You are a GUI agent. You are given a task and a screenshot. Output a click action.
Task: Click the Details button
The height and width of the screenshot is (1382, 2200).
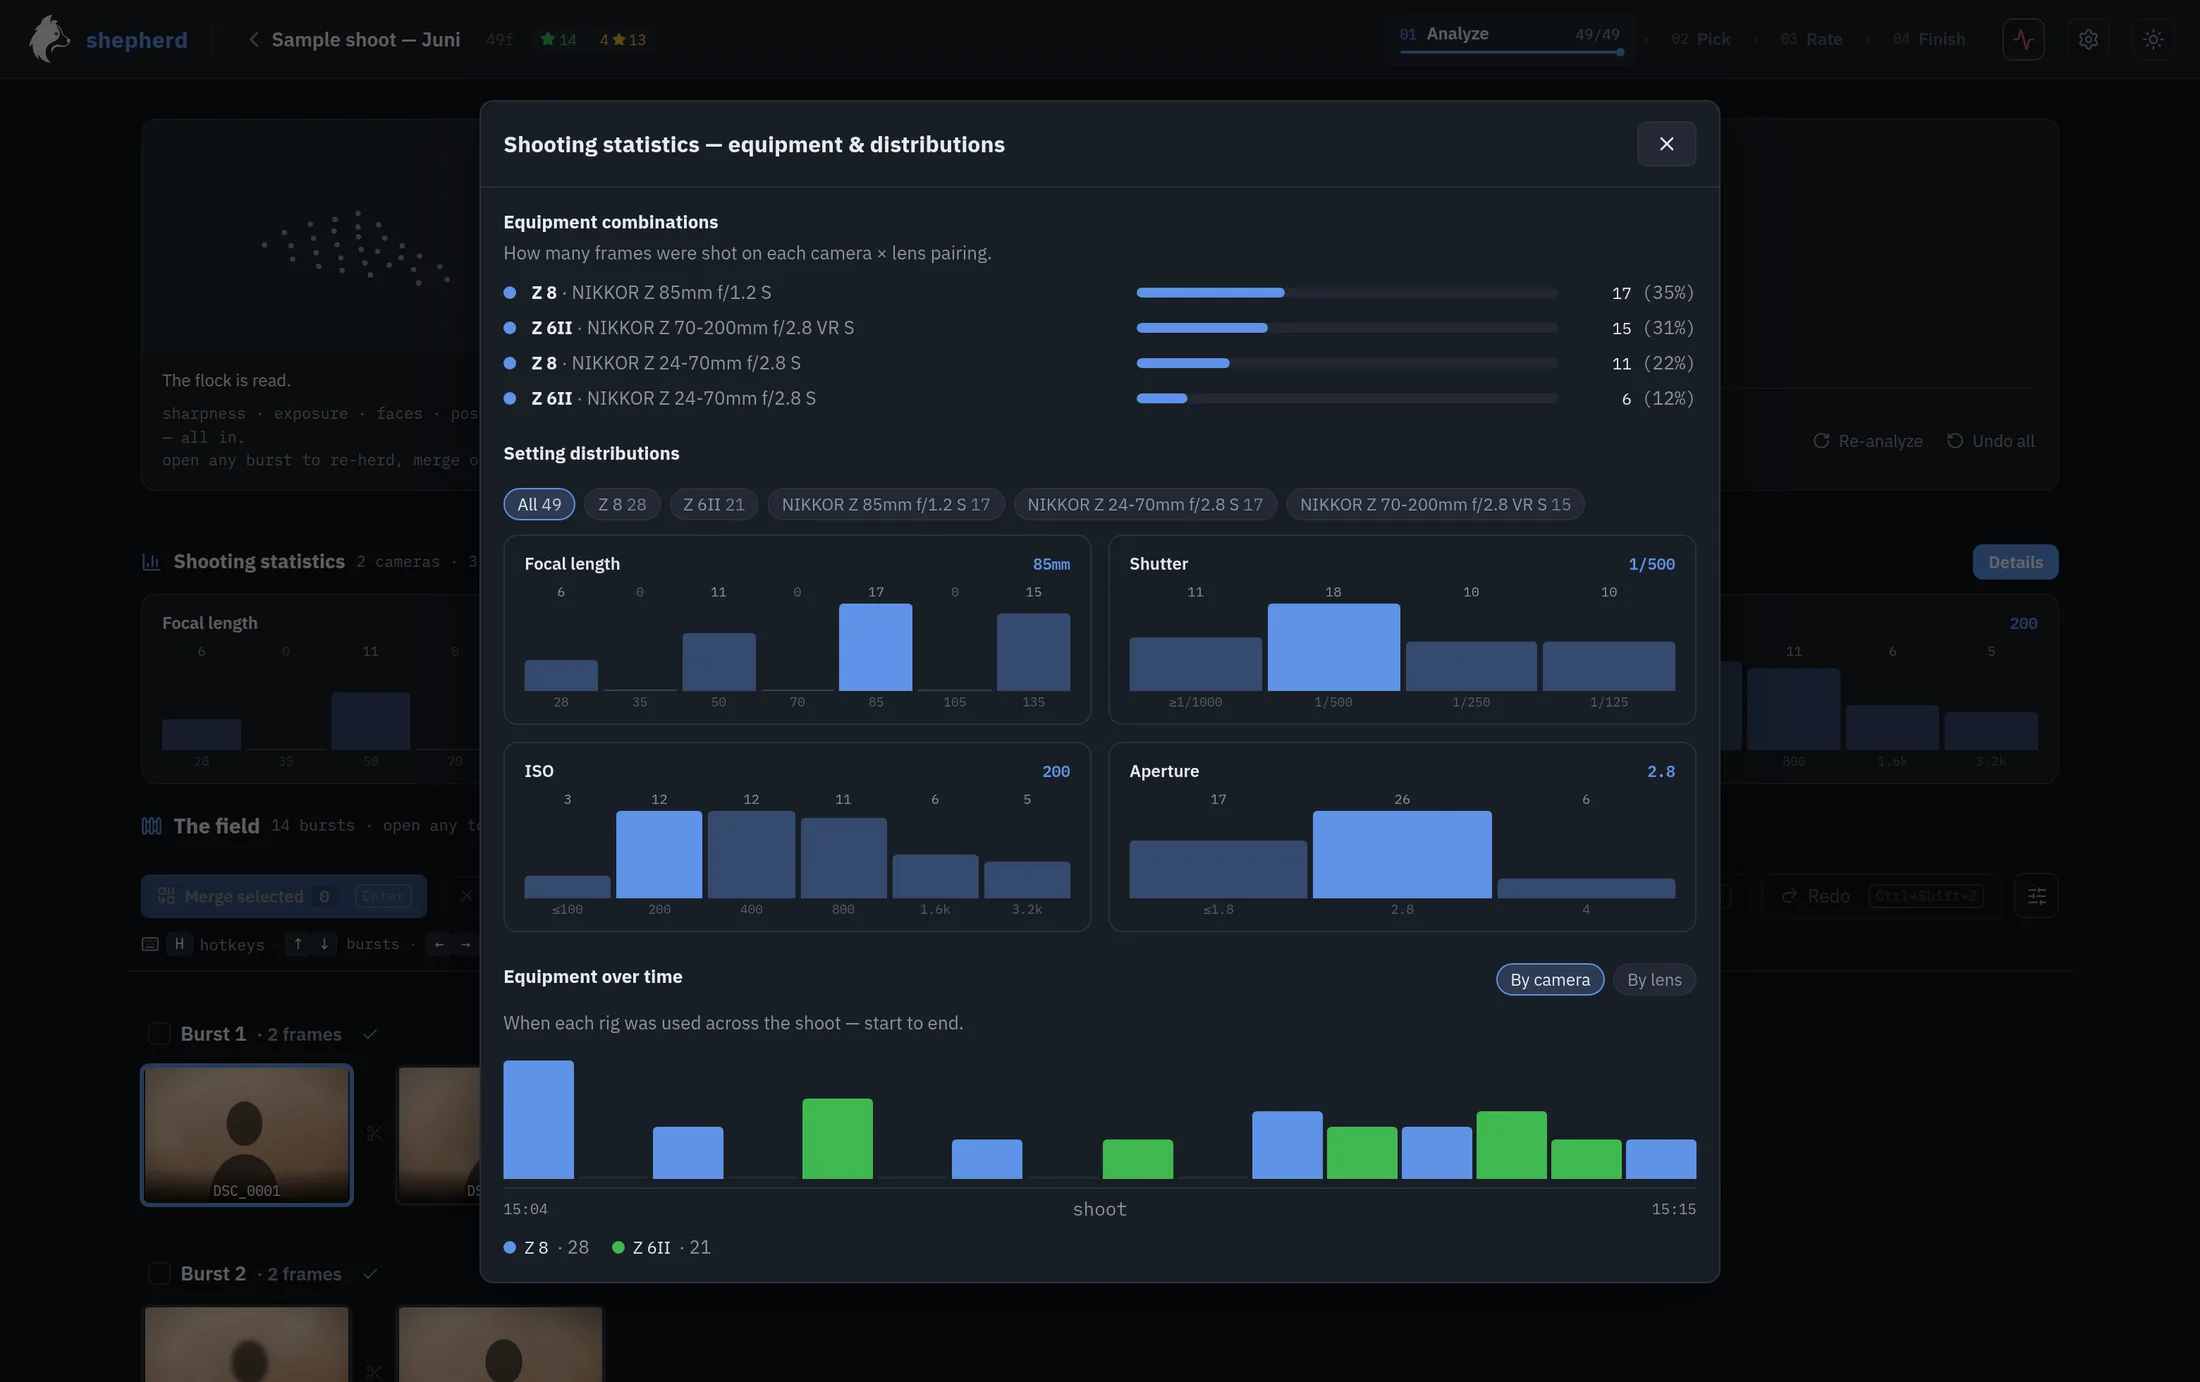coord(2015,562)
